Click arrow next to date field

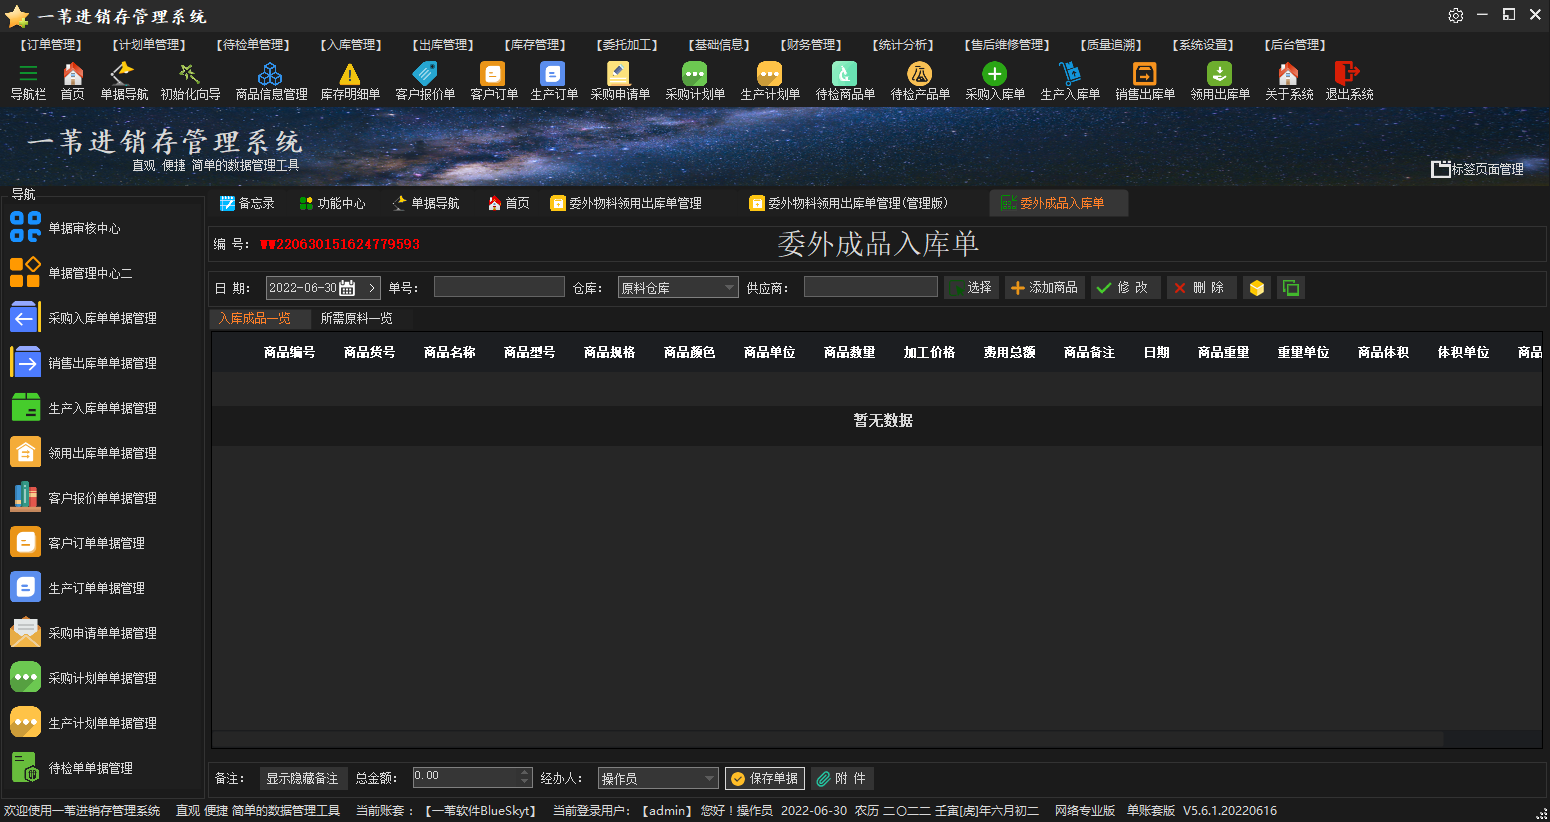(x=372, y=288)
